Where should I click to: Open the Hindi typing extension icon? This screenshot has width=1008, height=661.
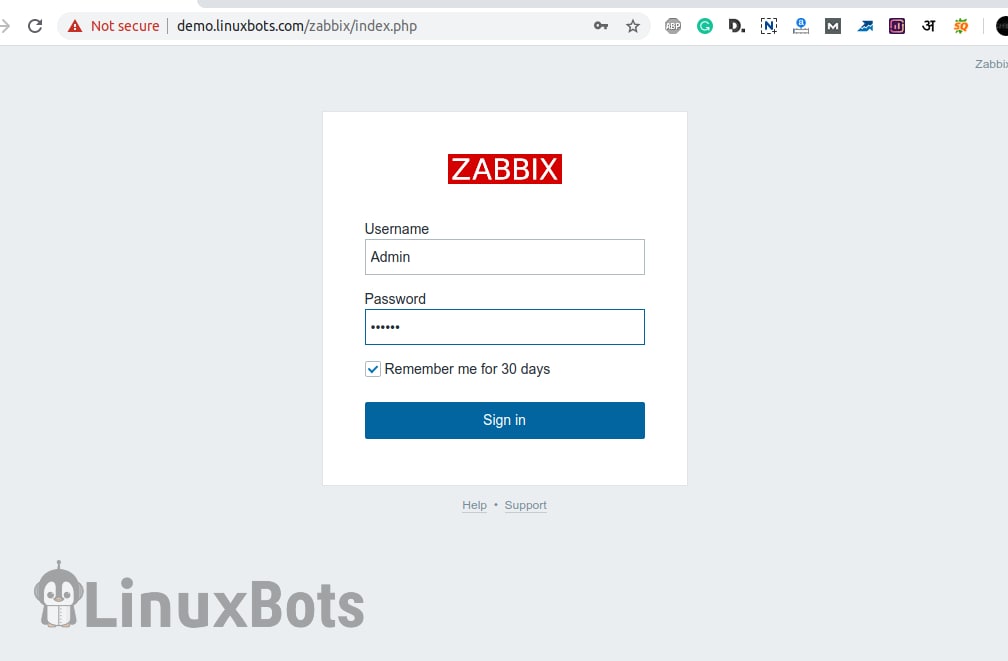click(929, 25)
